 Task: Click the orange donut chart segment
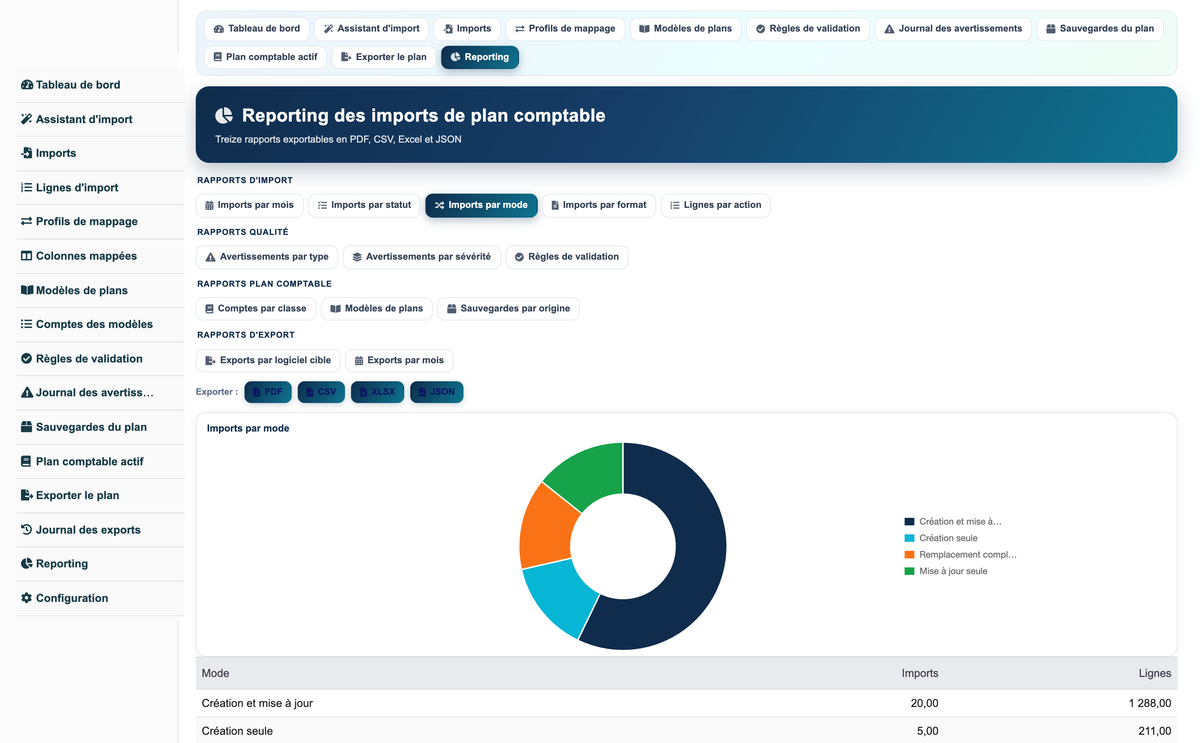[x=548, y=526]
